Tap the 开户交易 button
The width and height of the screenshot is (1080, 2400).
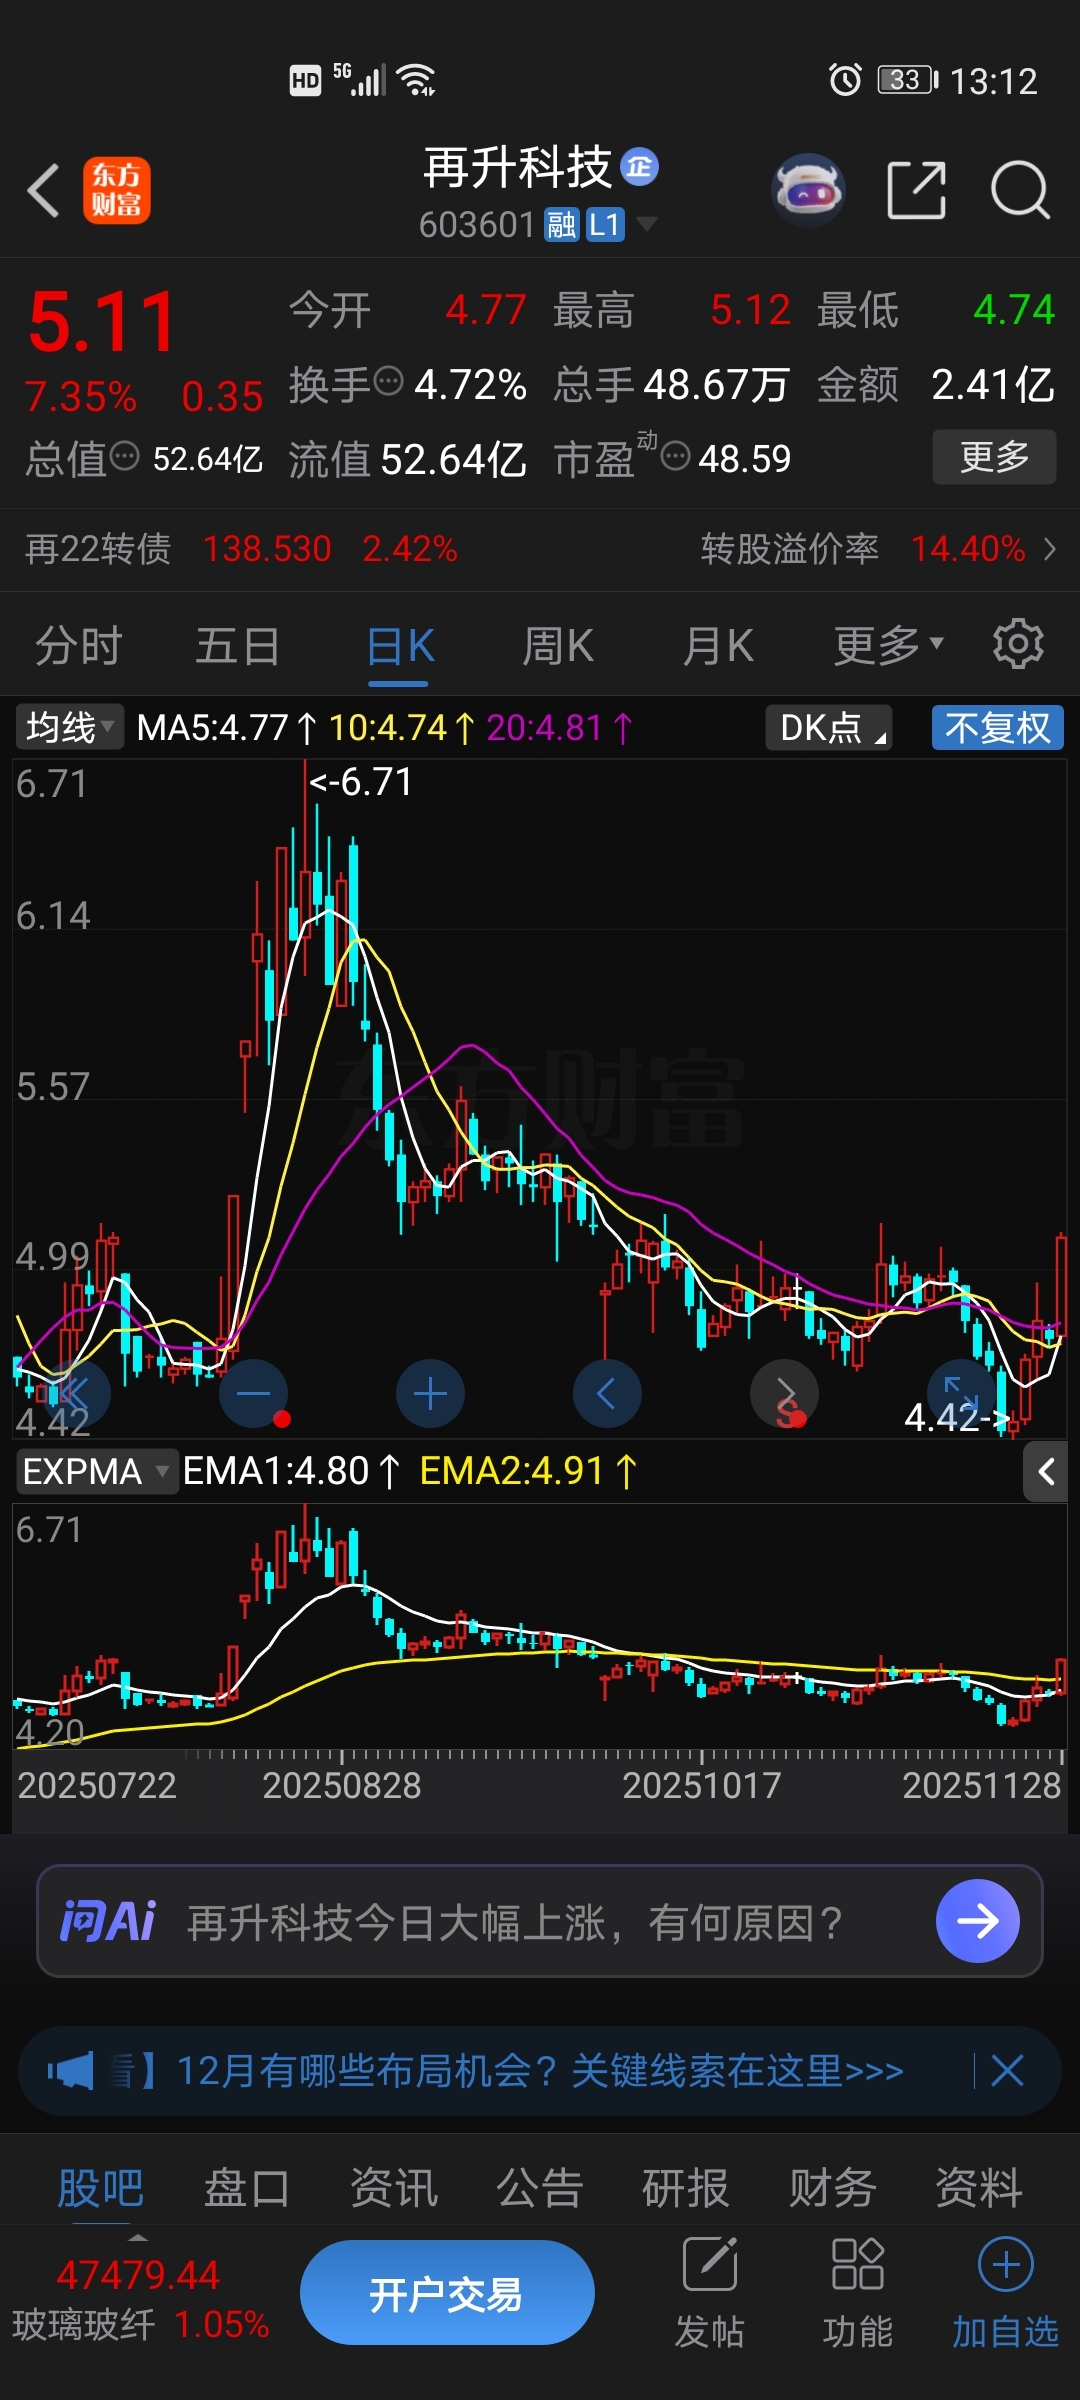pos(447,2293)
